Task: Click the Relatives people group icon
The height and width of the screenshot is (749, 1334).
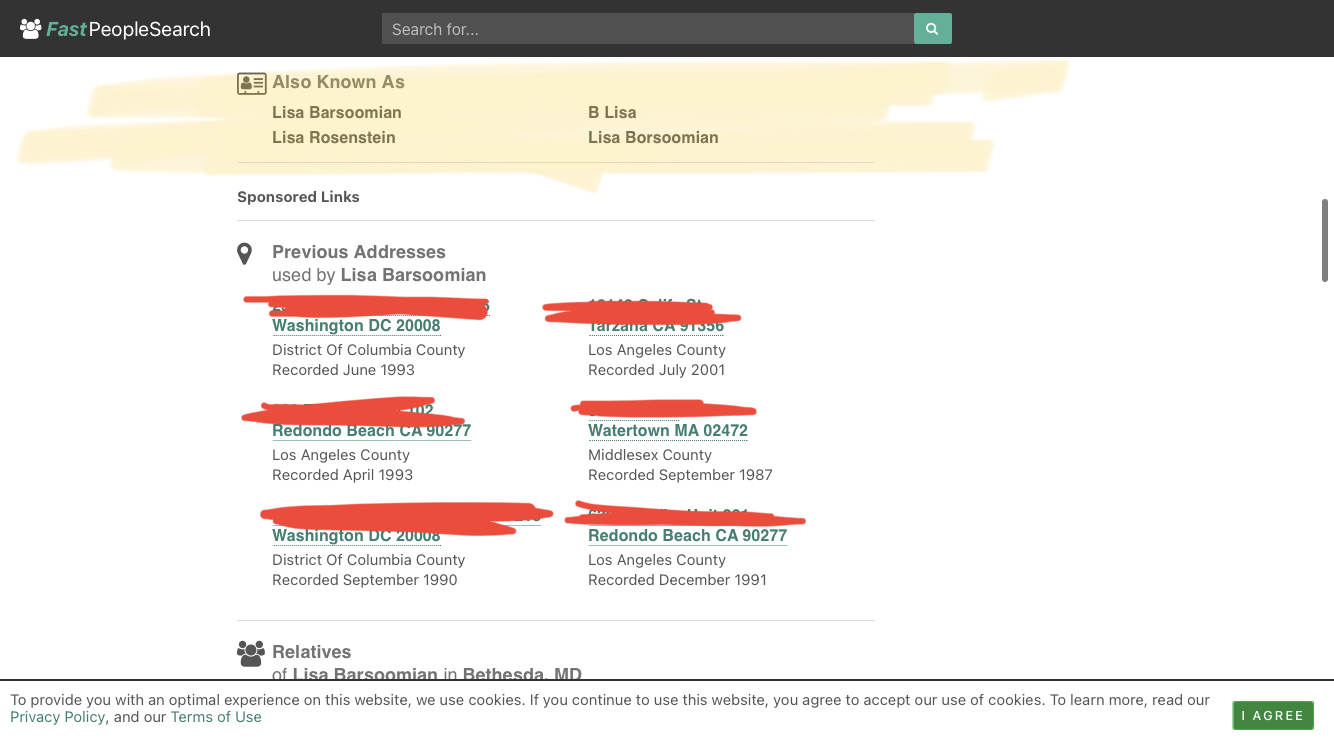Action: pos(251,653)
